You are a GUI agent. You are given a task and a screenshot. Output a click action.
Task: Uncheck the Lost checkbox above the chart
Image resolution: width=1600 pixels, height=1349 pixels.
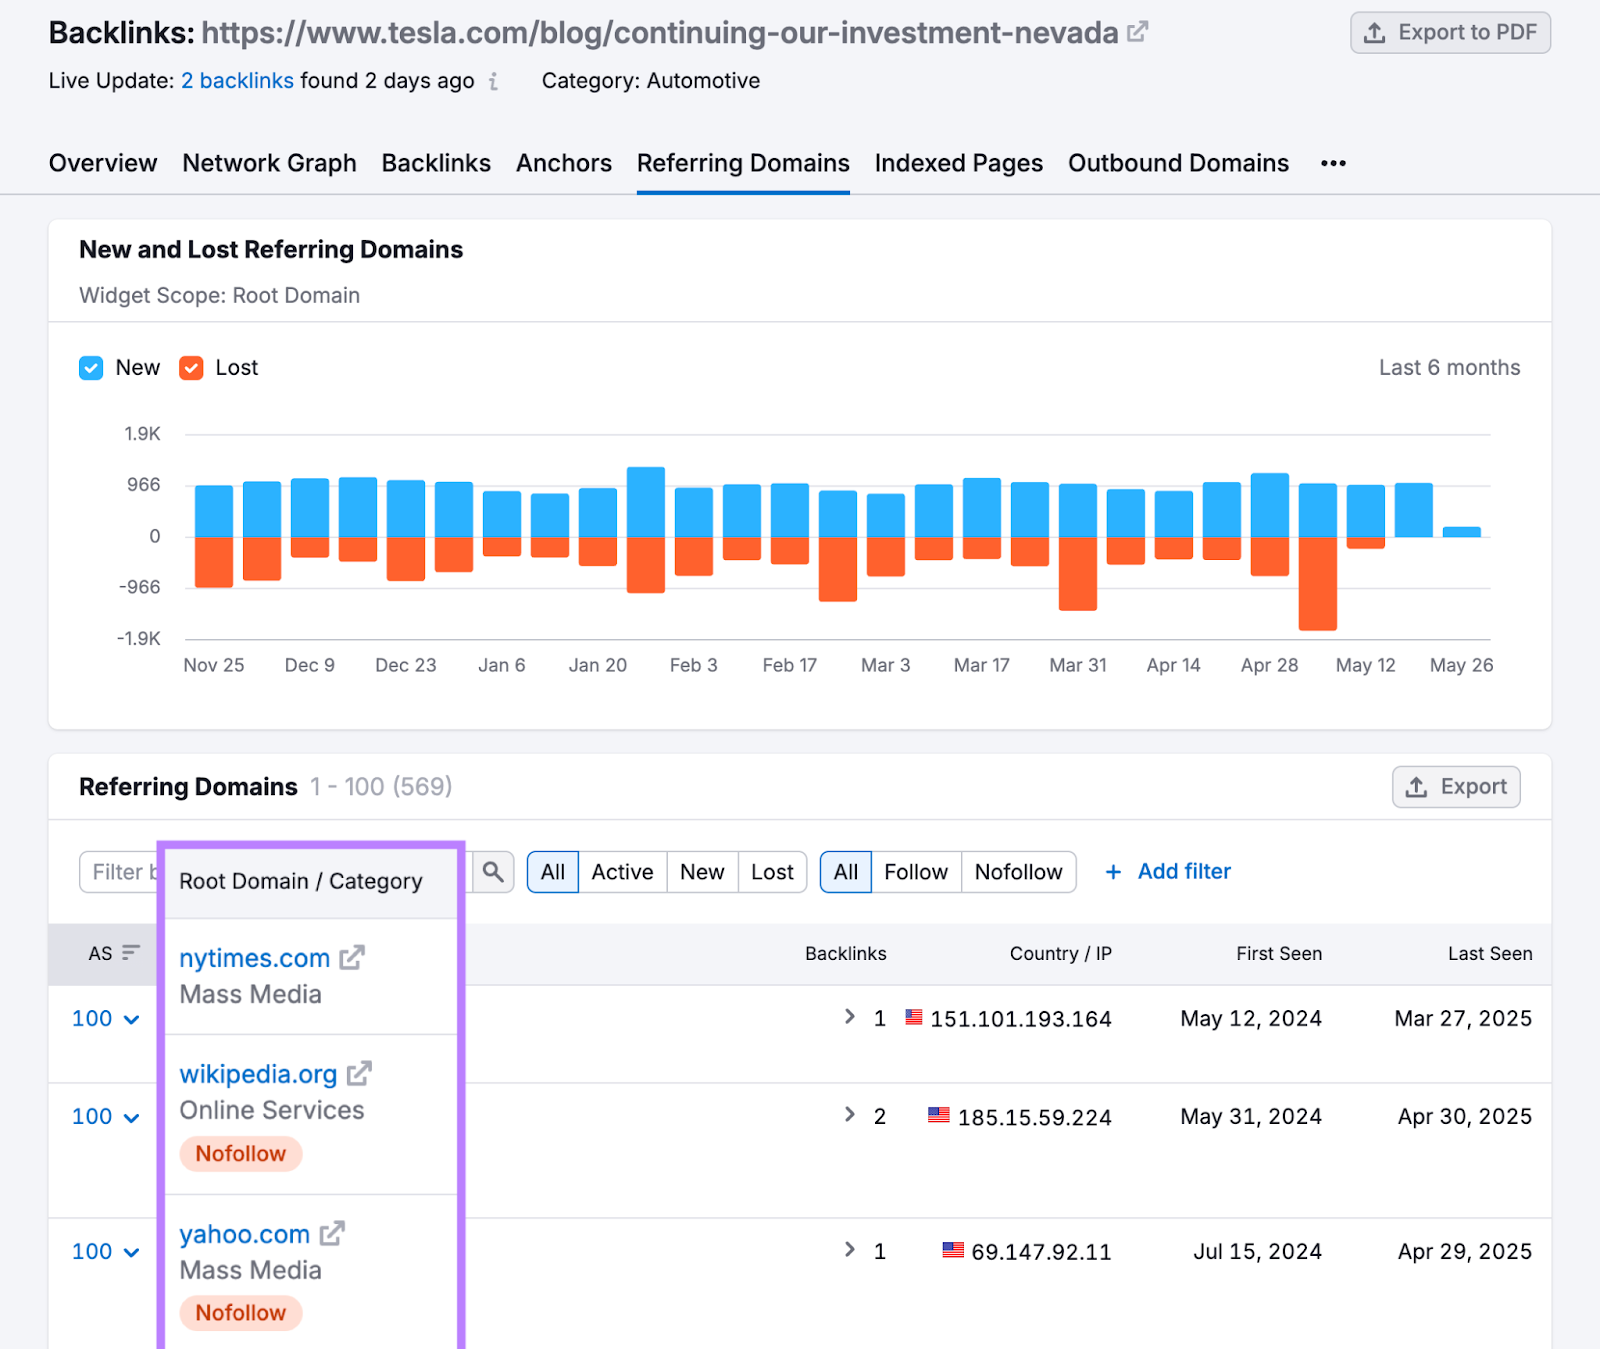(191, 367)
